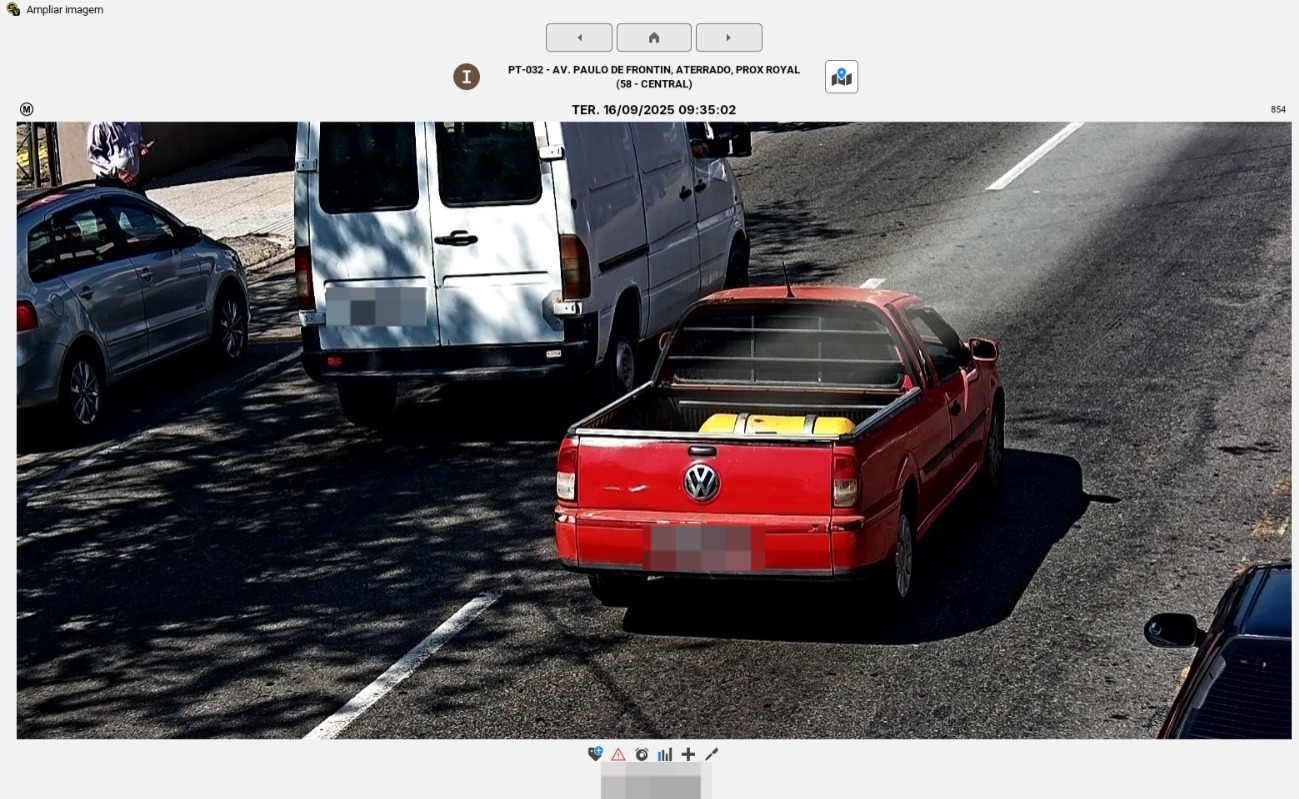1299x799 pixels.
Task: Select the pen edit icon
Action: tap(711, 754)
